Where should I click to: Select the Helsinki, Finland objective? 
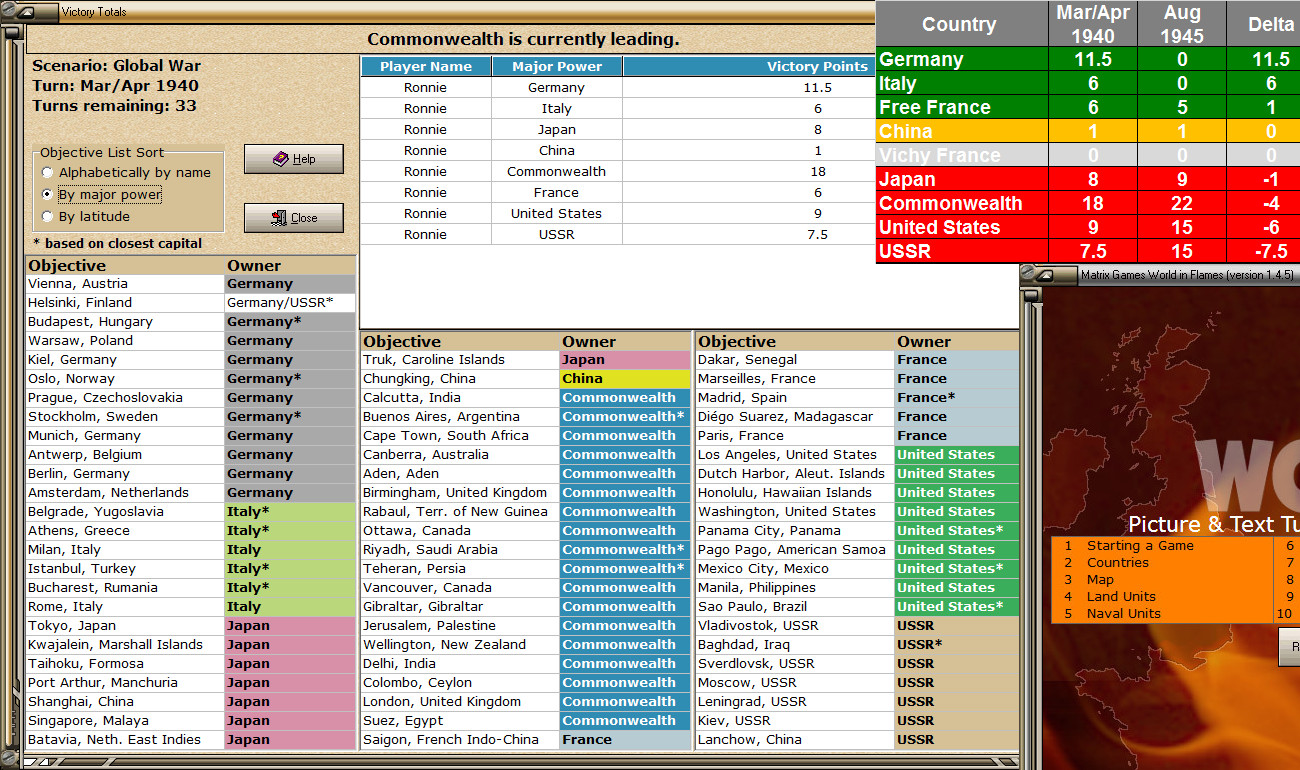[125, 303]
